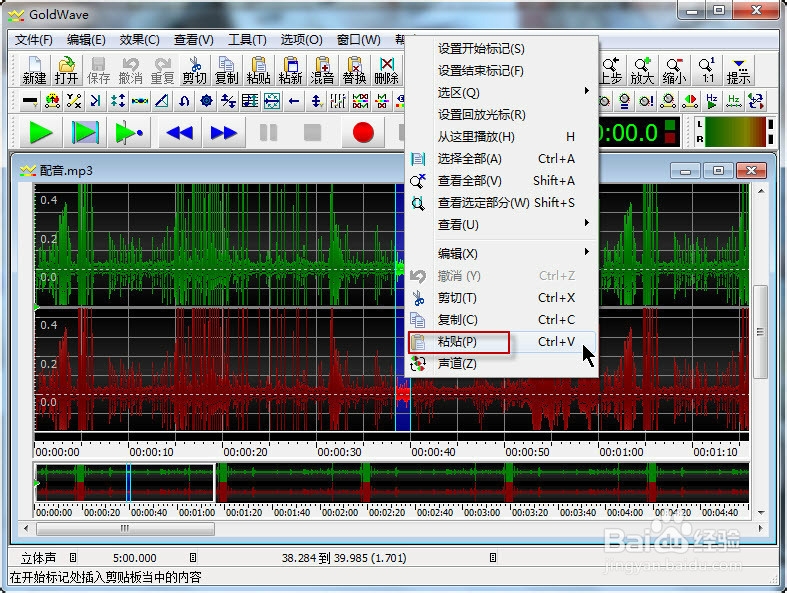Click the effects toolbar gear (filter) icon
The height and width of the screenshot is (593, 787).
coord(206,101)
